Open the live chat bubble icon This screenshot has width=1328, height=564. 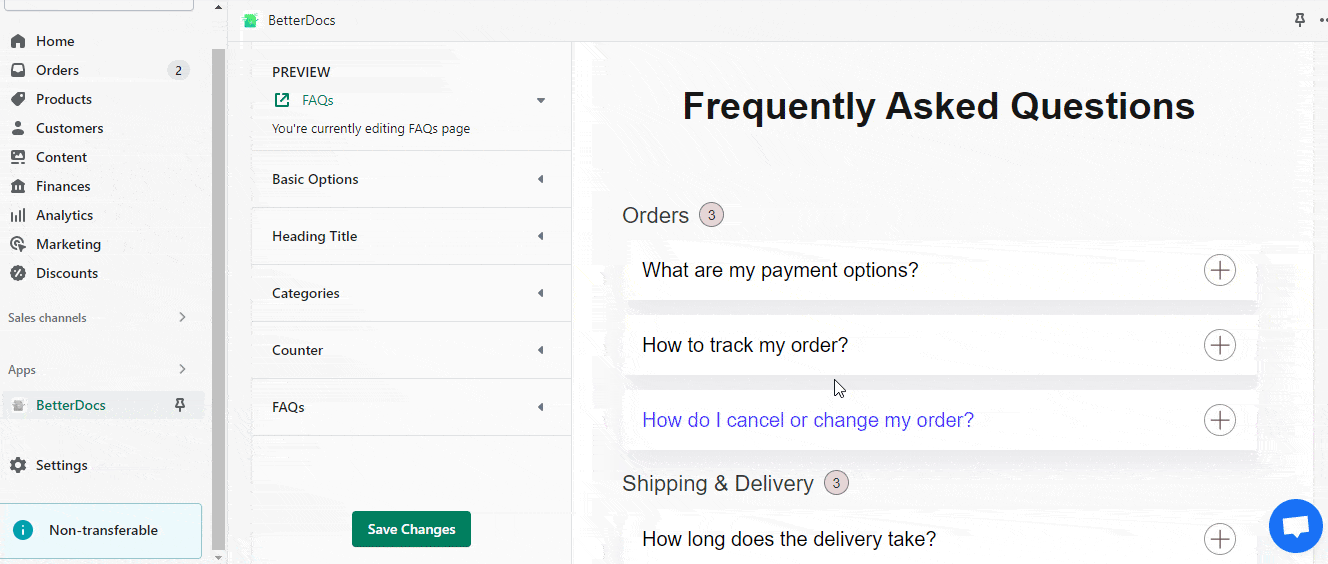1295,526
